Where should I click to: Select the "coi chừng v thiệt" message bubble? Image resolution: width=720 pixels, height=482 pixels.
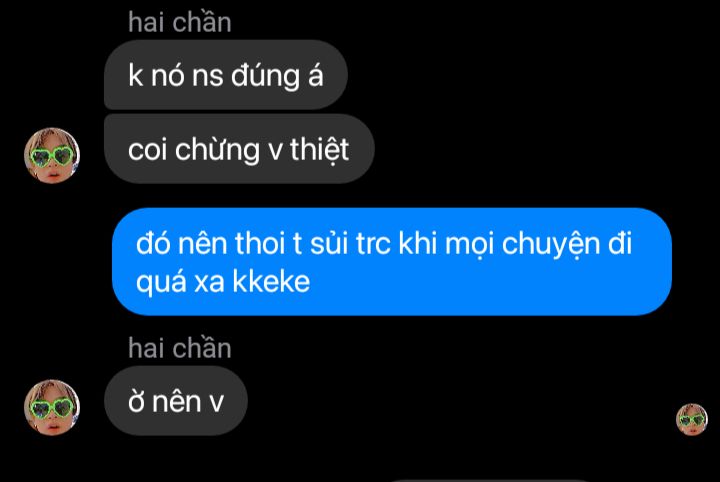click(x=239, y=149)
